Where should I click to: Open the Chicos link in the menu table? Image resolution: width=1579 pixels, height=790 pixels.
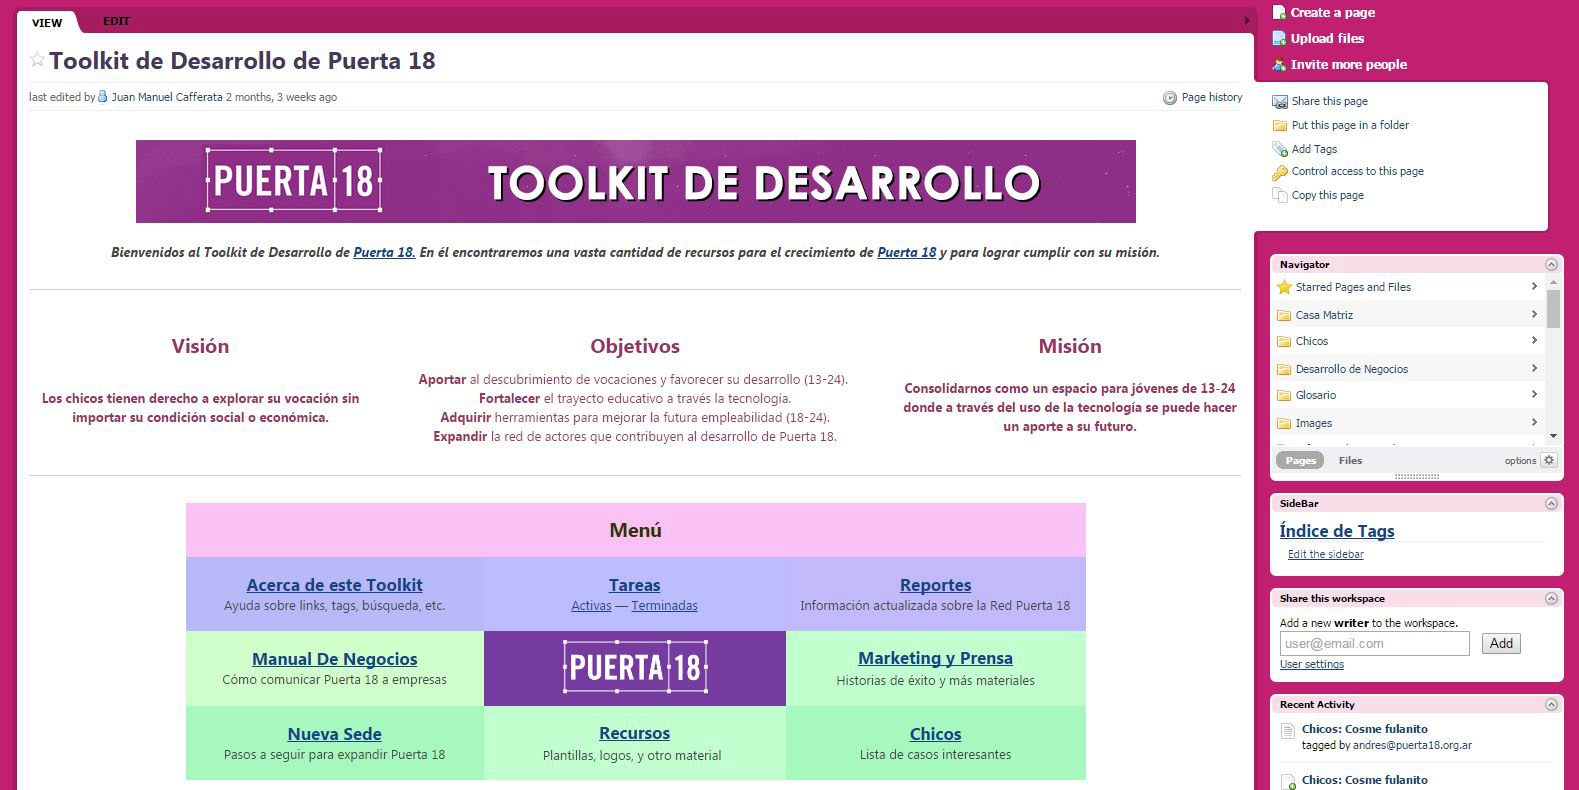point(935,734)
